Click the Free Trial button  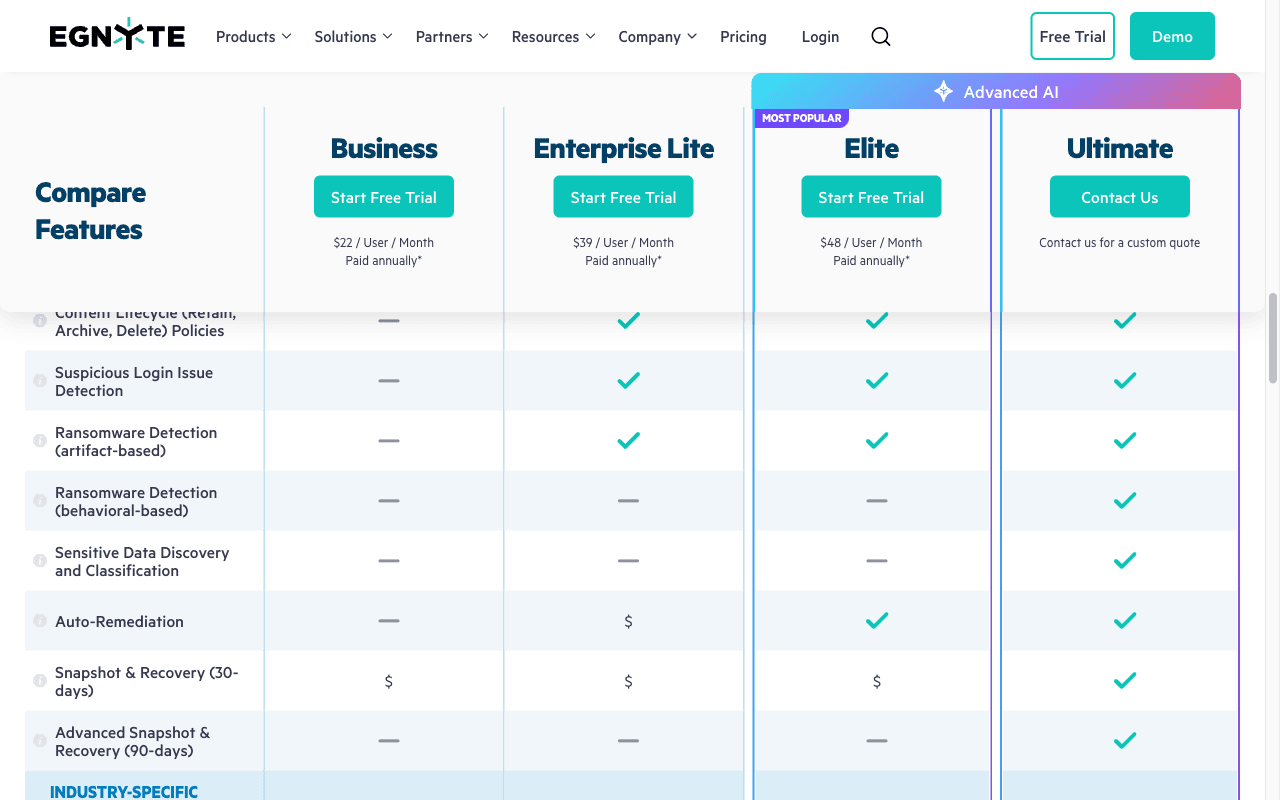click(1072, 36)
